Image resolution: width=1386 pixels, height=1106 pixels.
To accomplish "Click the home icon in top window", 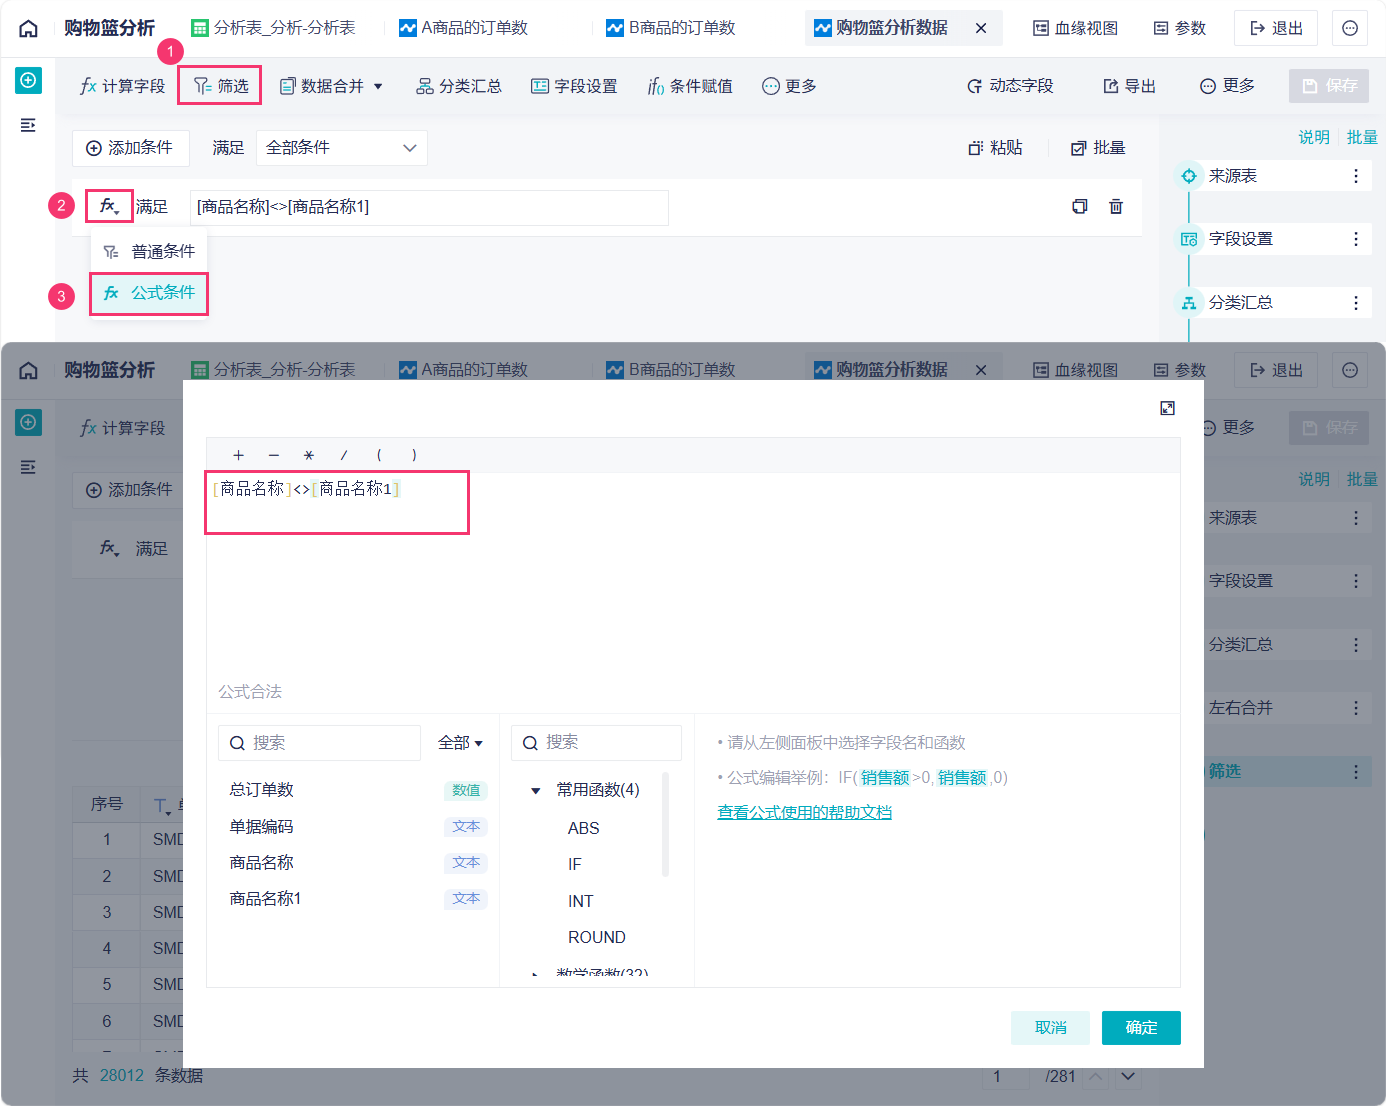I will click(29, 28).
